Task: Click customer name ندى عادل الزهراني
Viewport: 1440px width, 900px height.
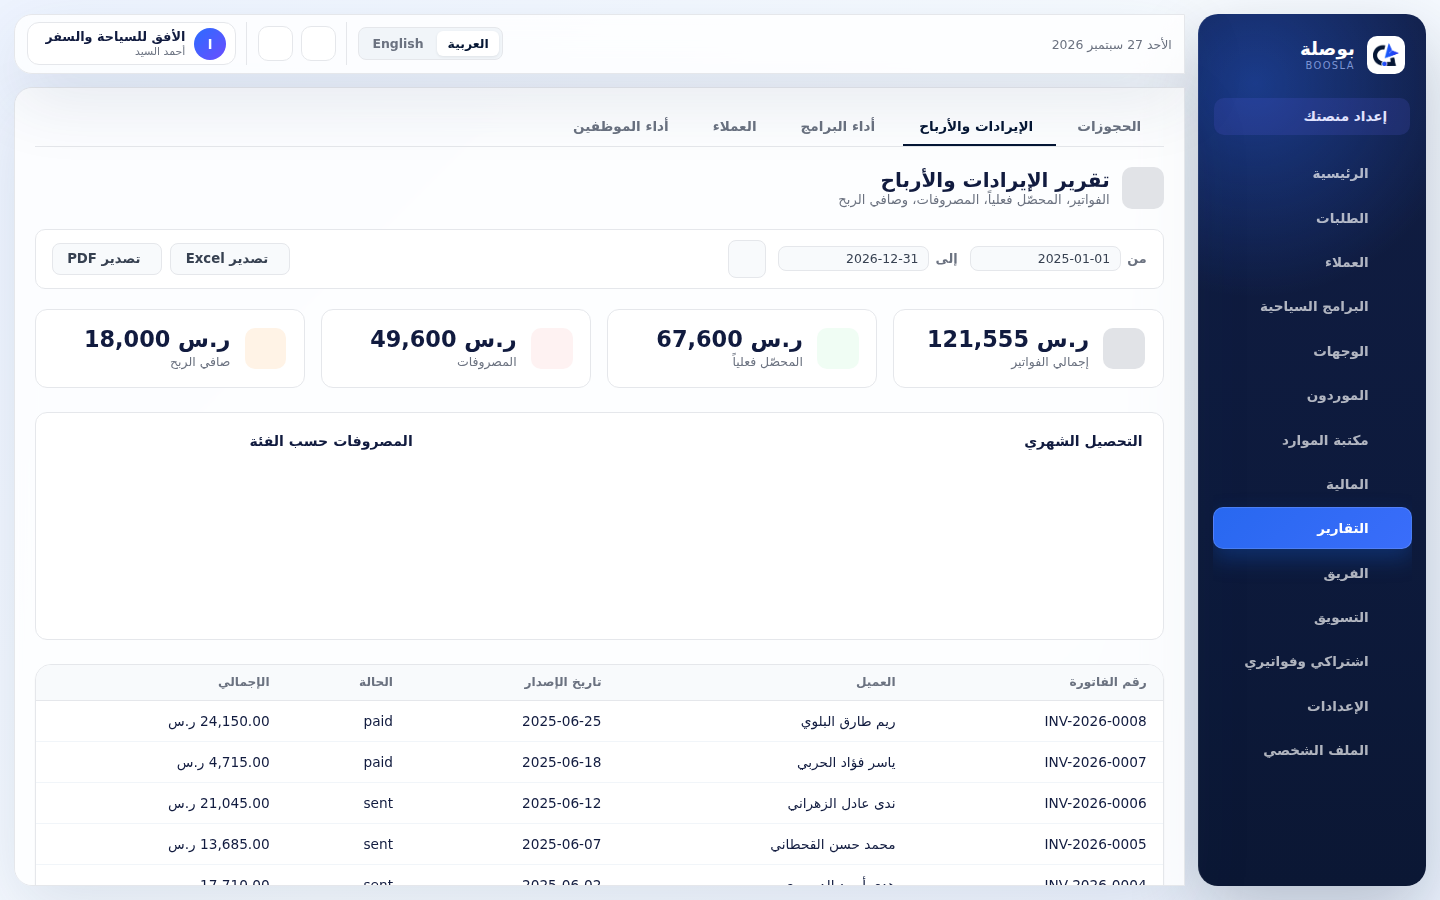Action: click(841, 803)
